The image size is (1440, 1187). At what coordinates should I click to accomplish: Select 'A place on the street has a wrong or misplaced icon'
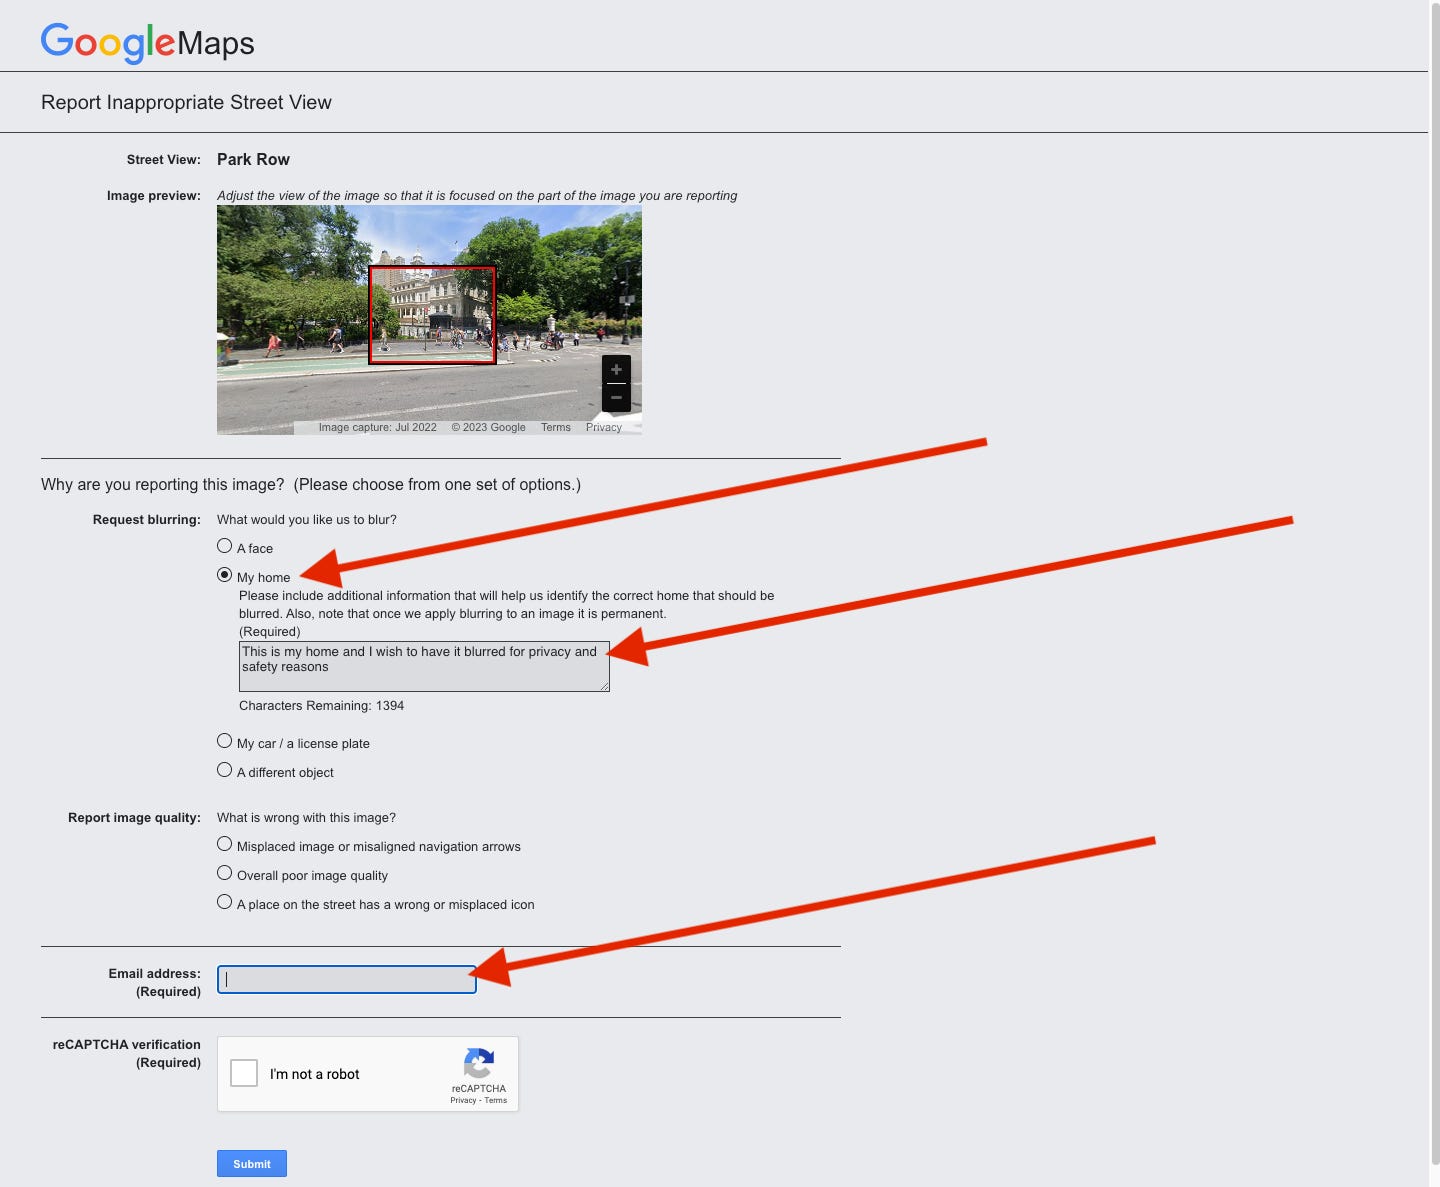coord(225,902)
